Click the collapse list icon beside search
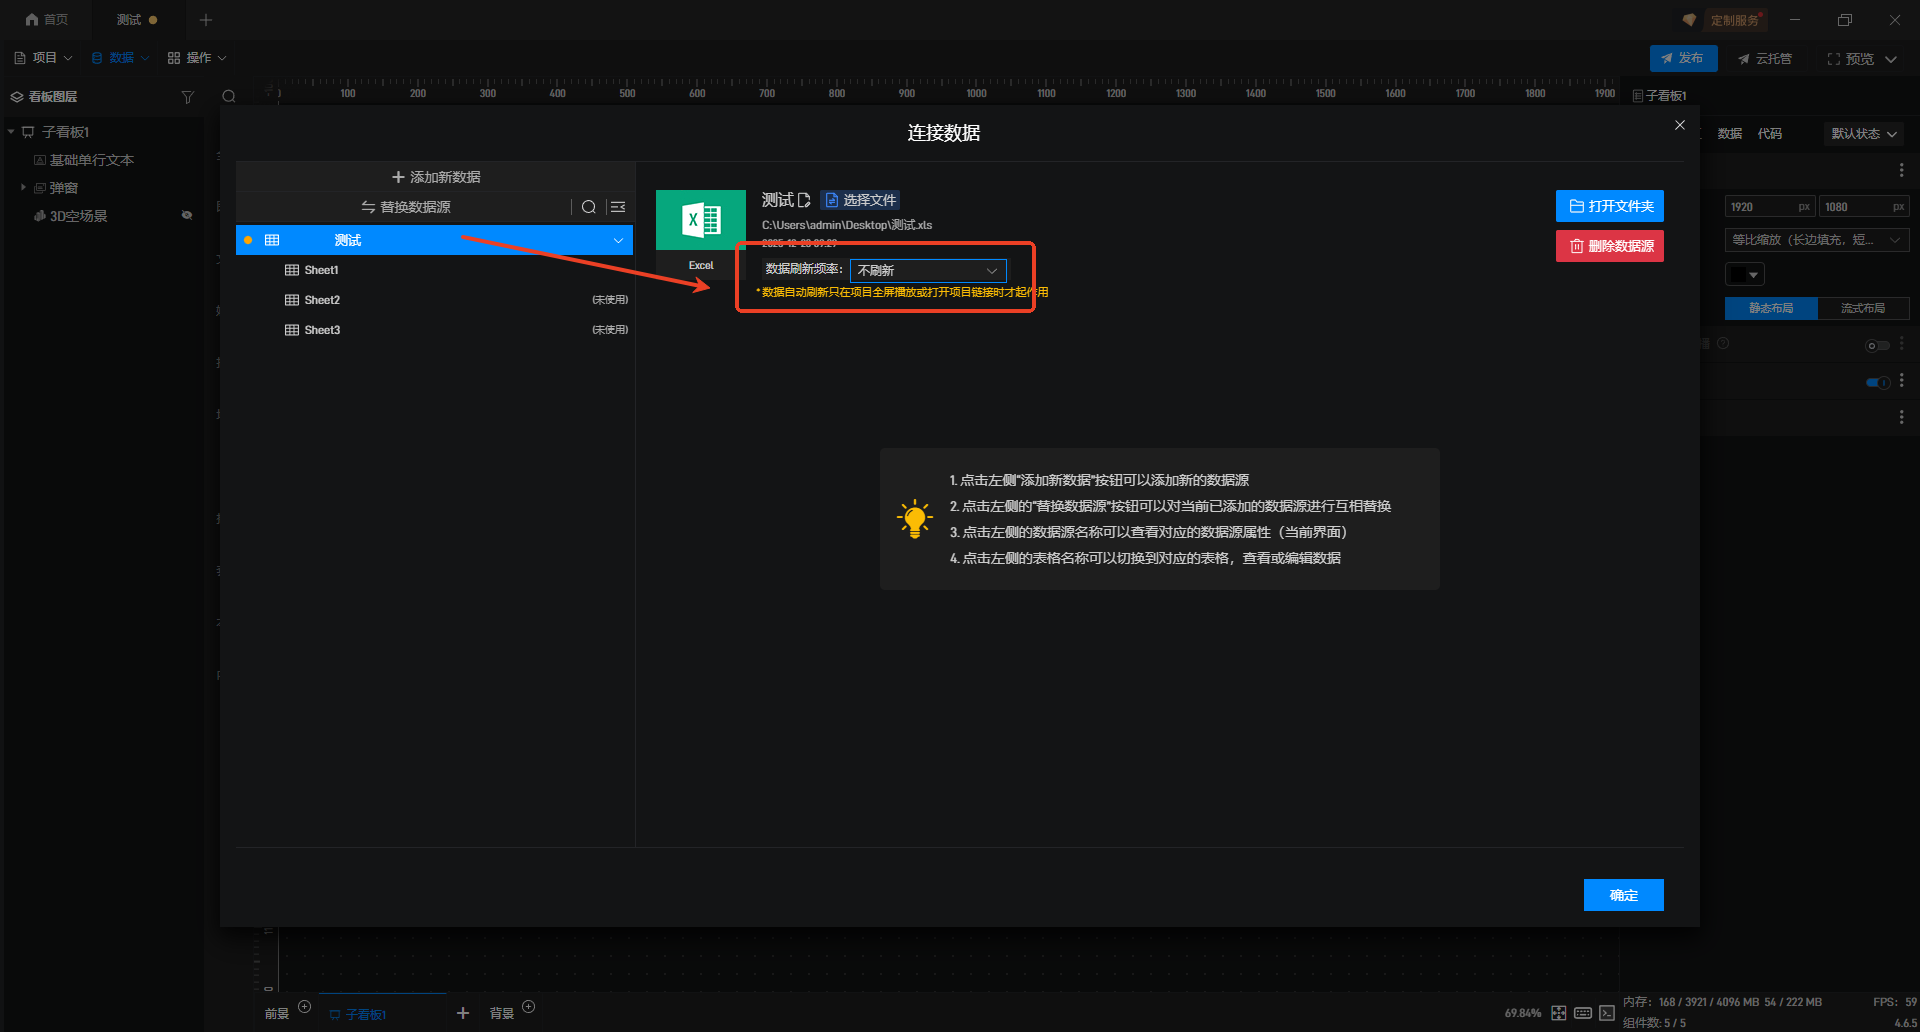 (618, 207)
